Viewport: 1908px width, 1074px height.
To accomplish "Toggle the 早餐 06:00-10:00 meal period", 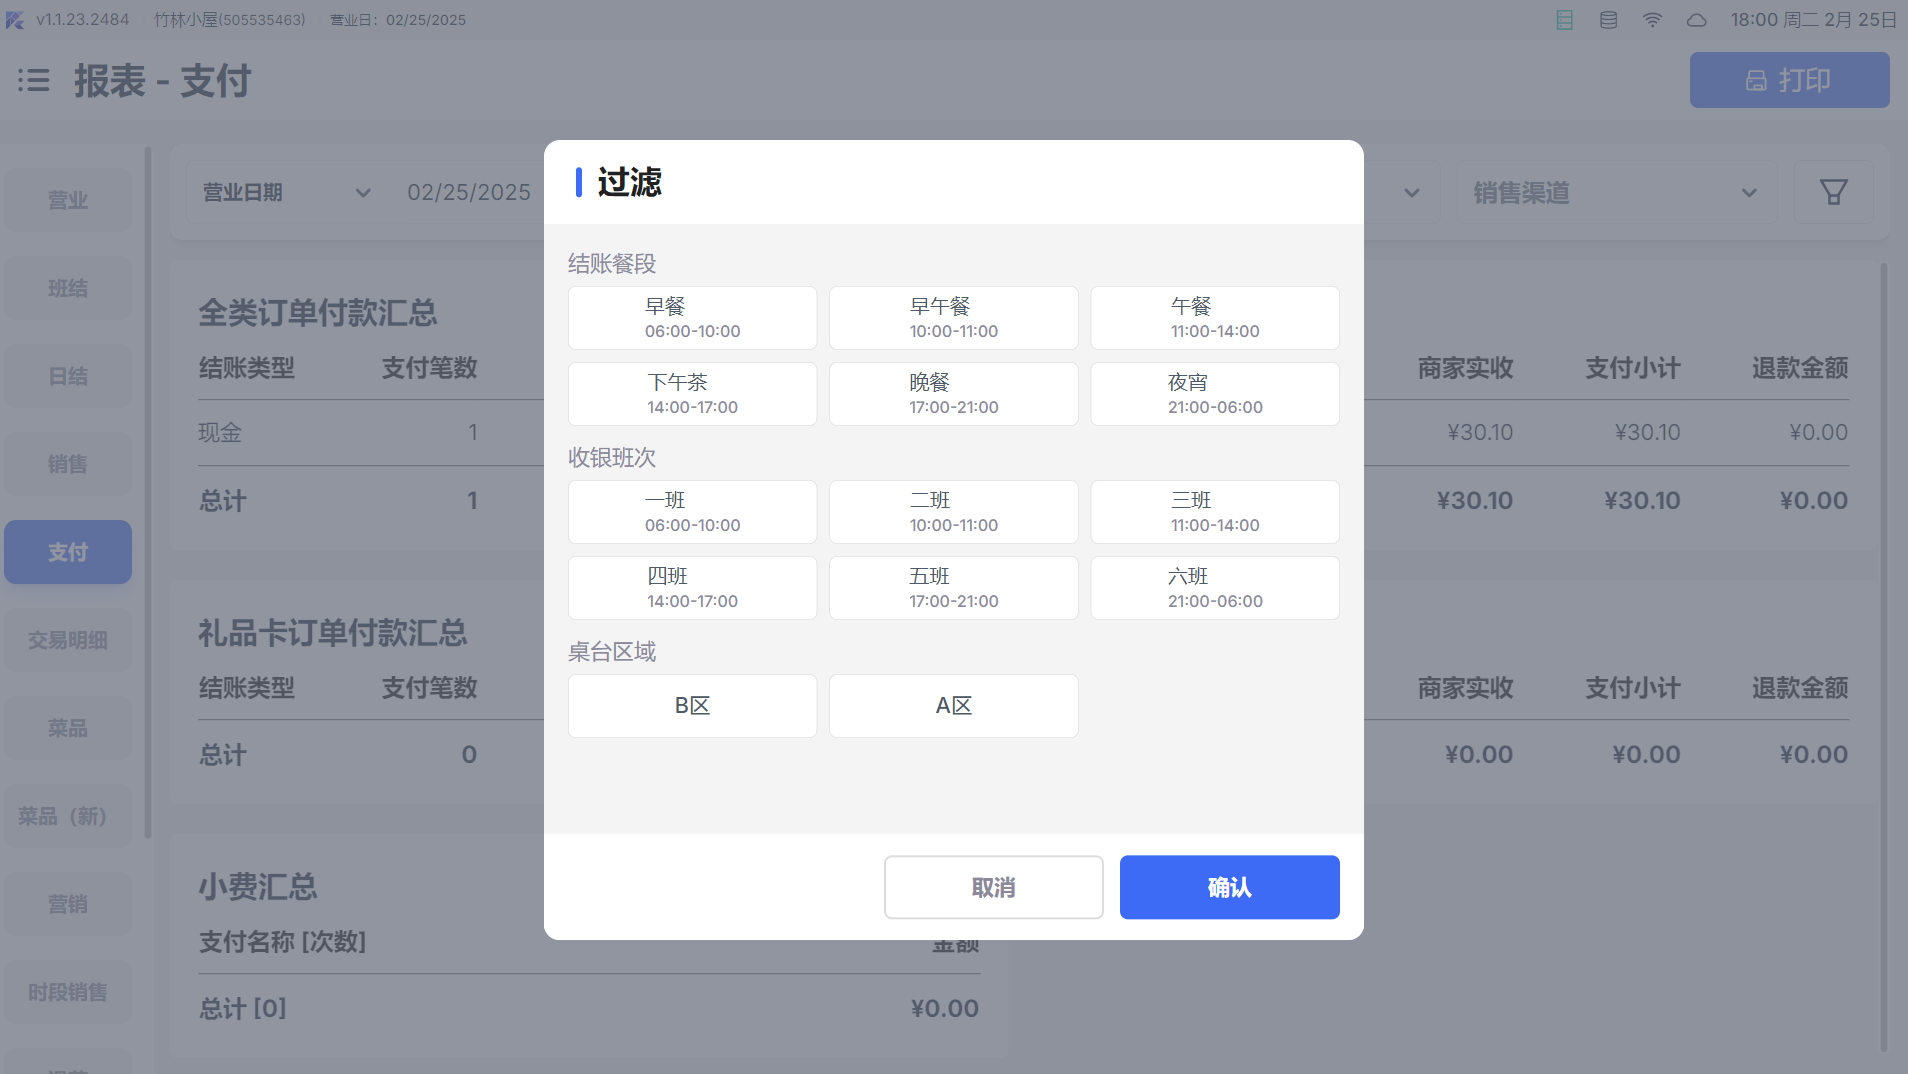I will coord(692,318).
